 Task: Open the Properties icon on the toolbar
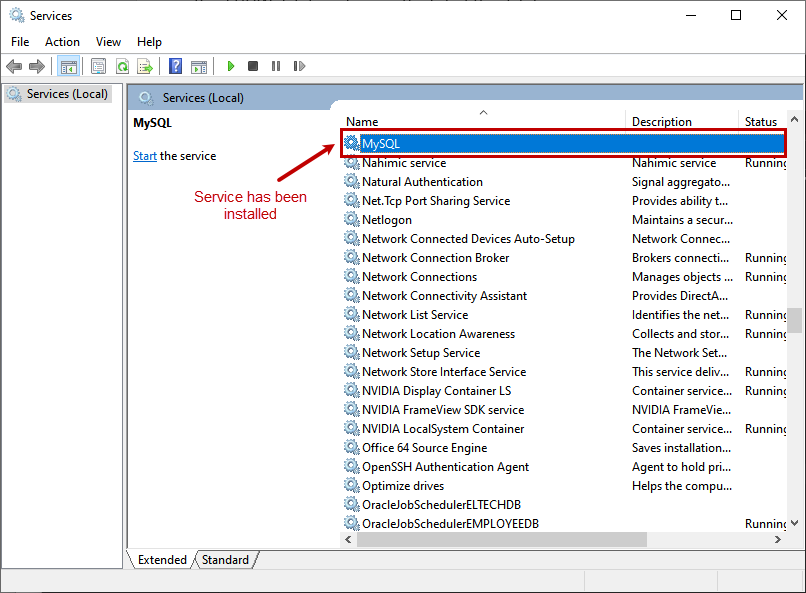tap(96, 66)
